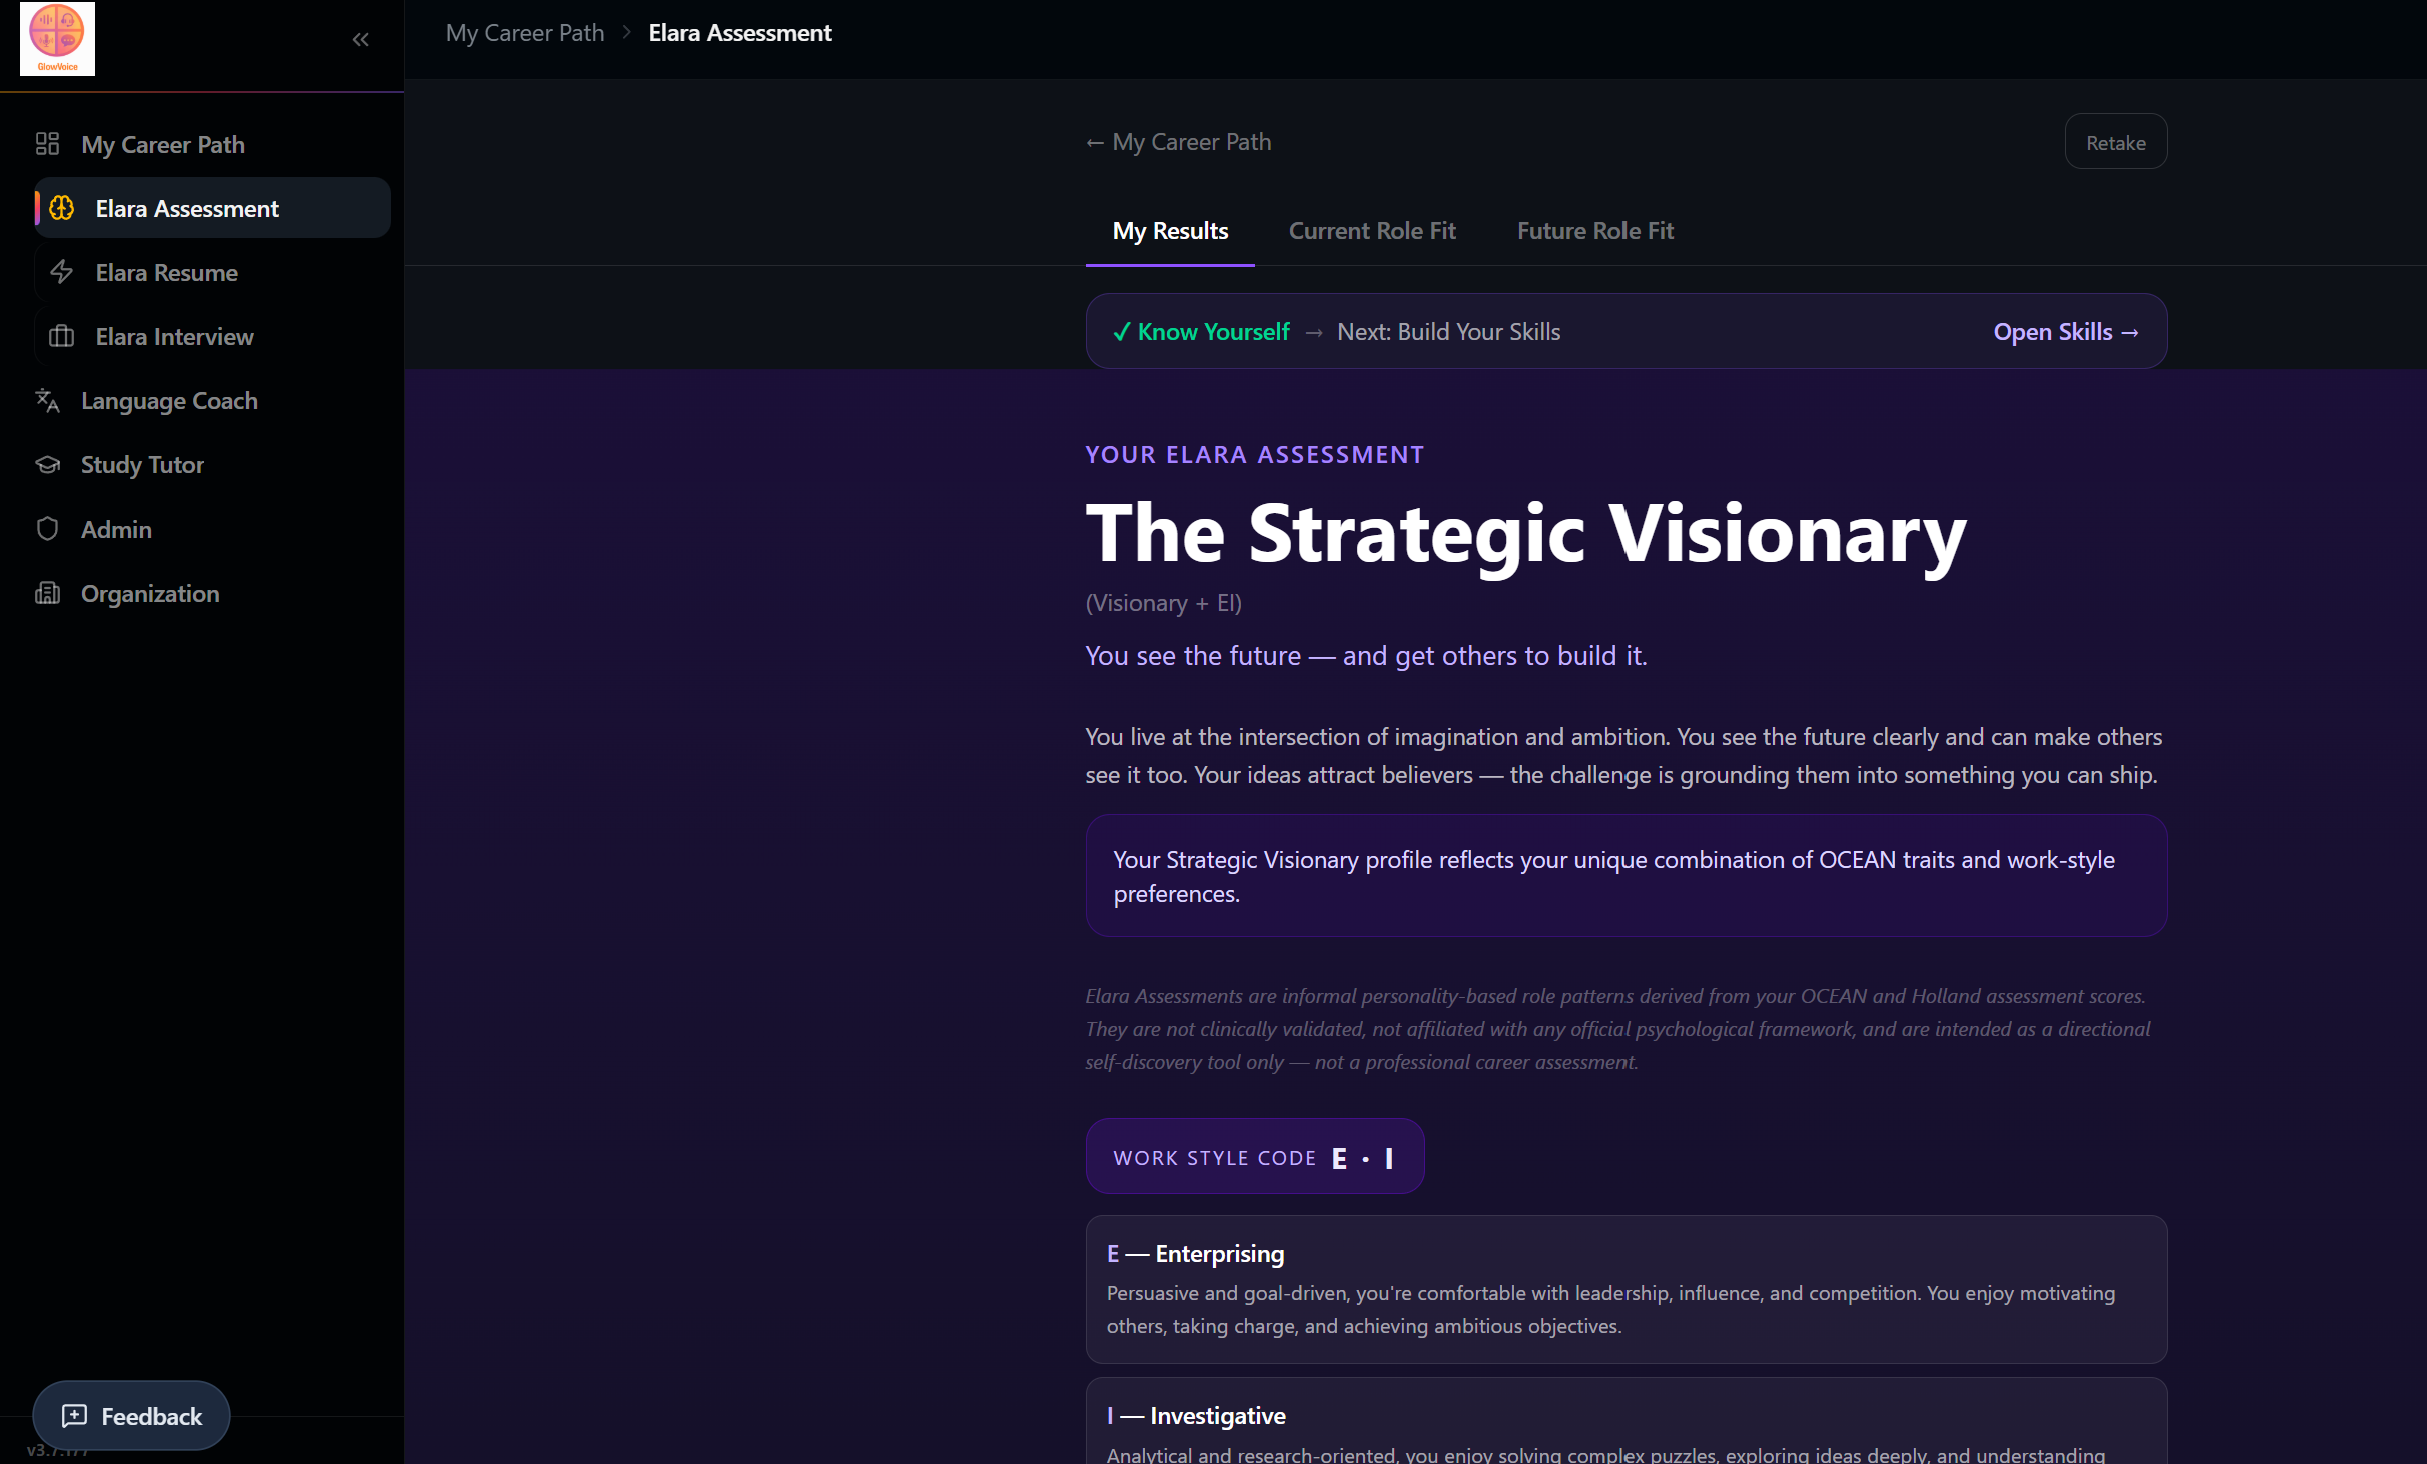
Task: Switch to the Future Role Fit tab
Action: point(1595,231)
